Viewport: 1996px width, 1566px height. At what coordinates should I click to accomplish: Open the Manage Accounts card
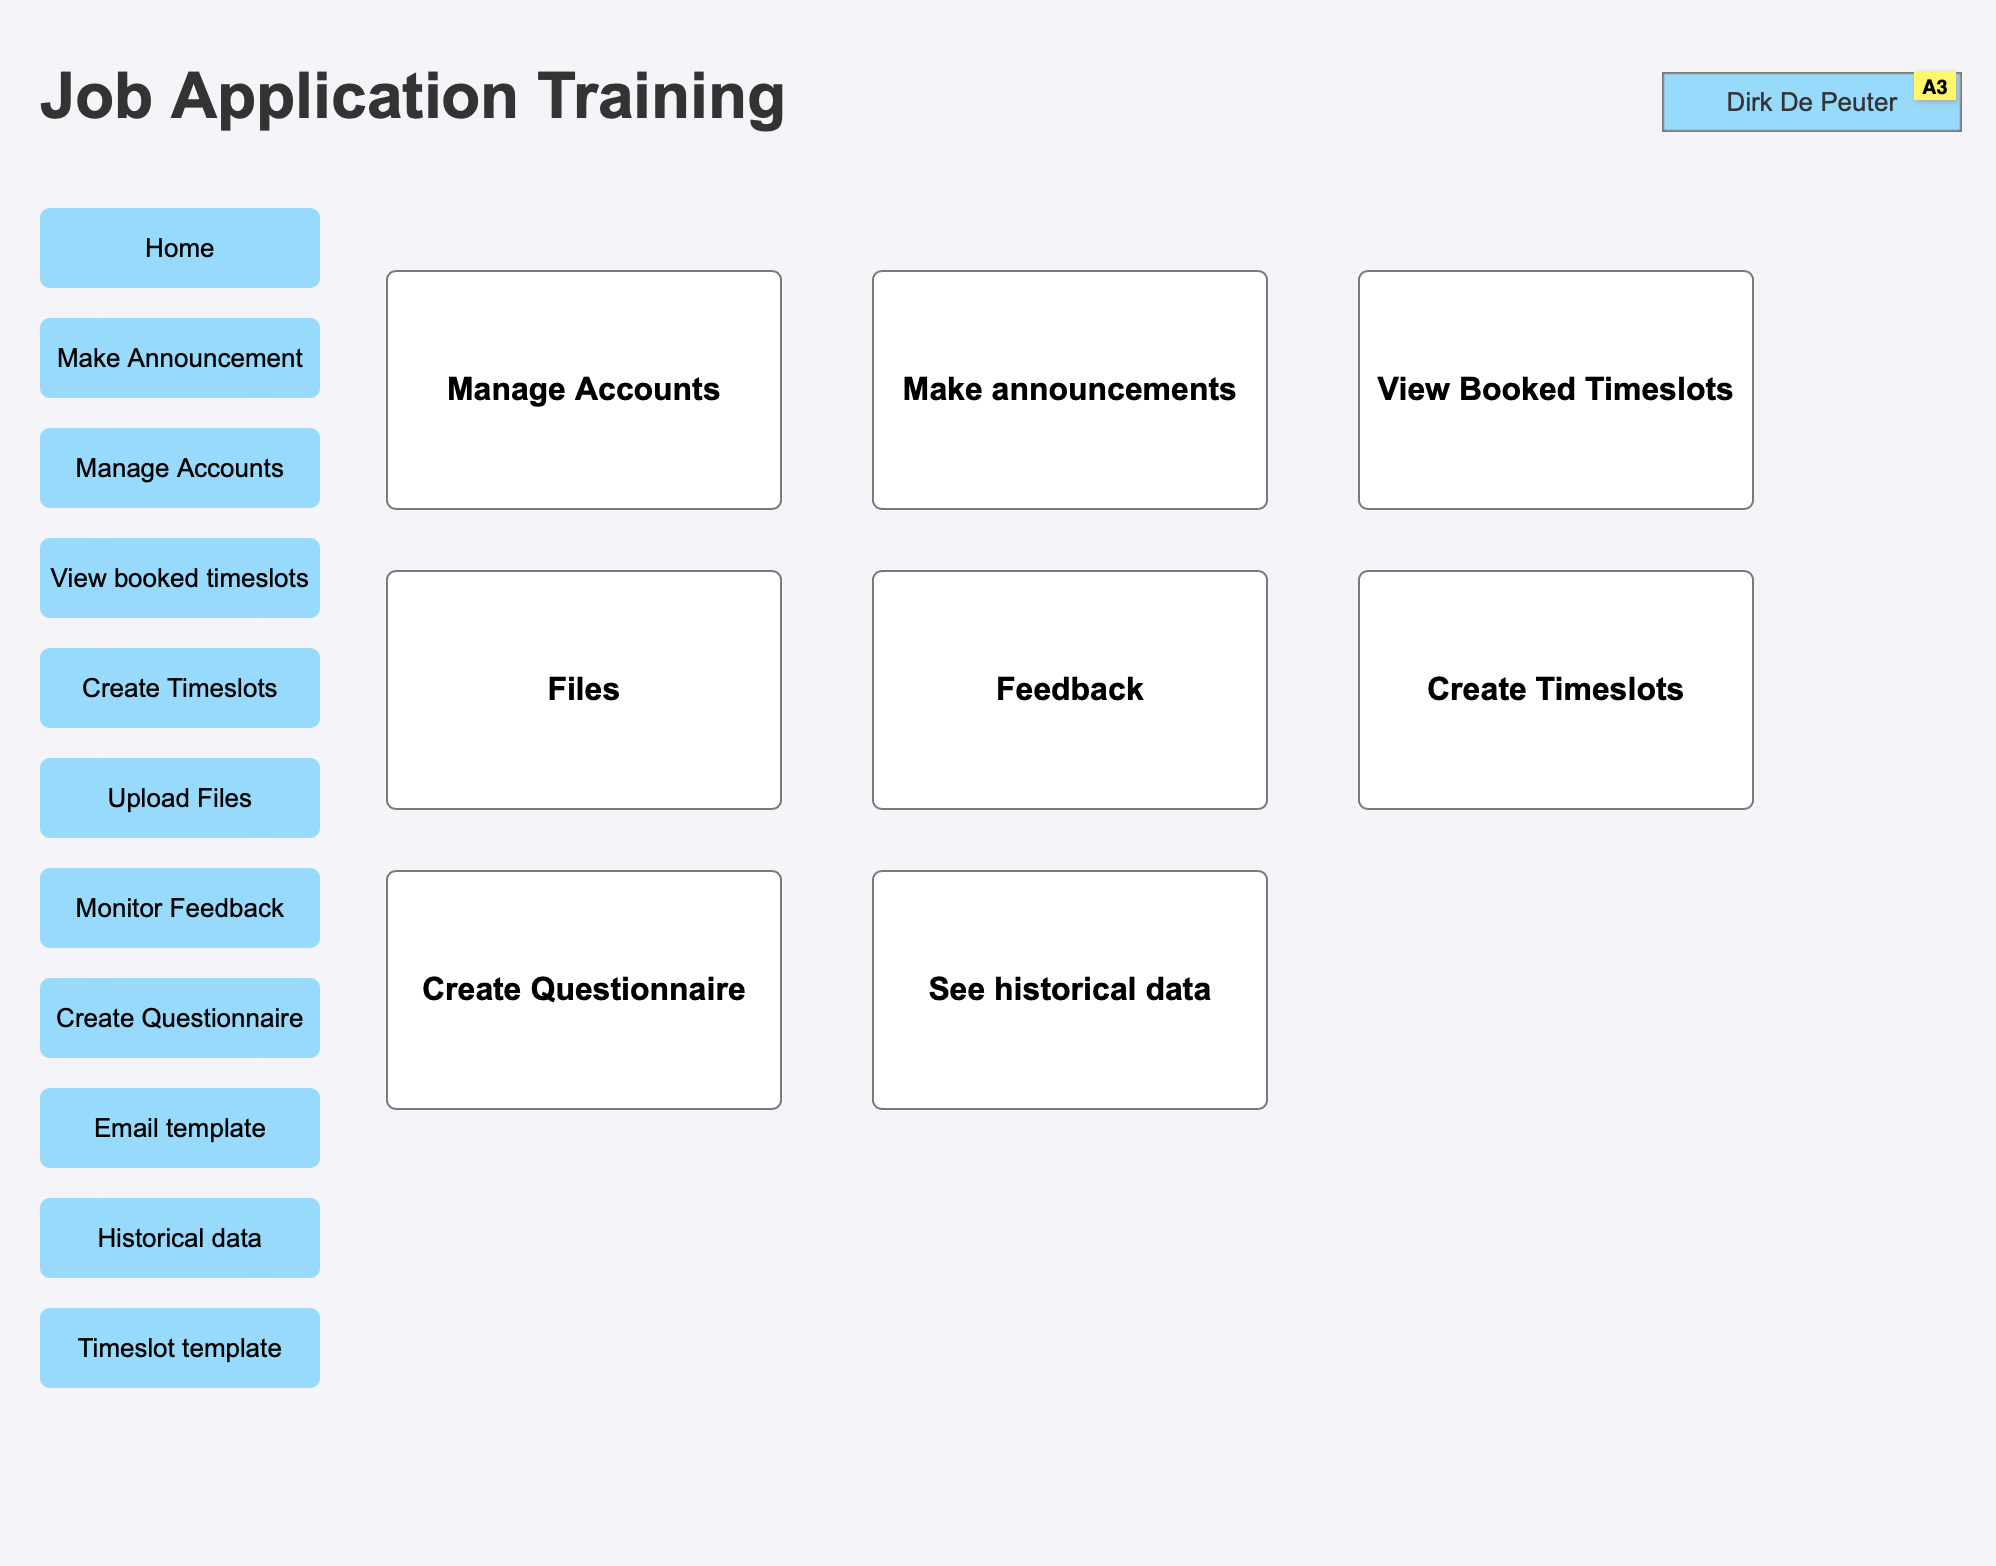pyautogui.click(x=583, y=389)
